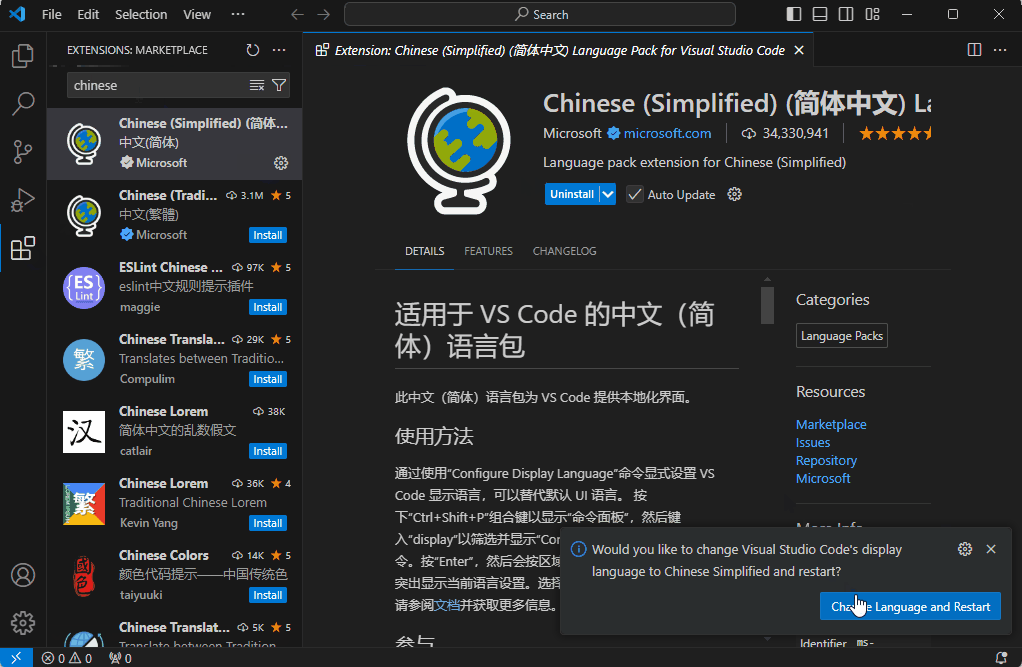Open the Explorer view in the activity bar
This screenshot has height=667, width=1022.
(x=22, y=57)
